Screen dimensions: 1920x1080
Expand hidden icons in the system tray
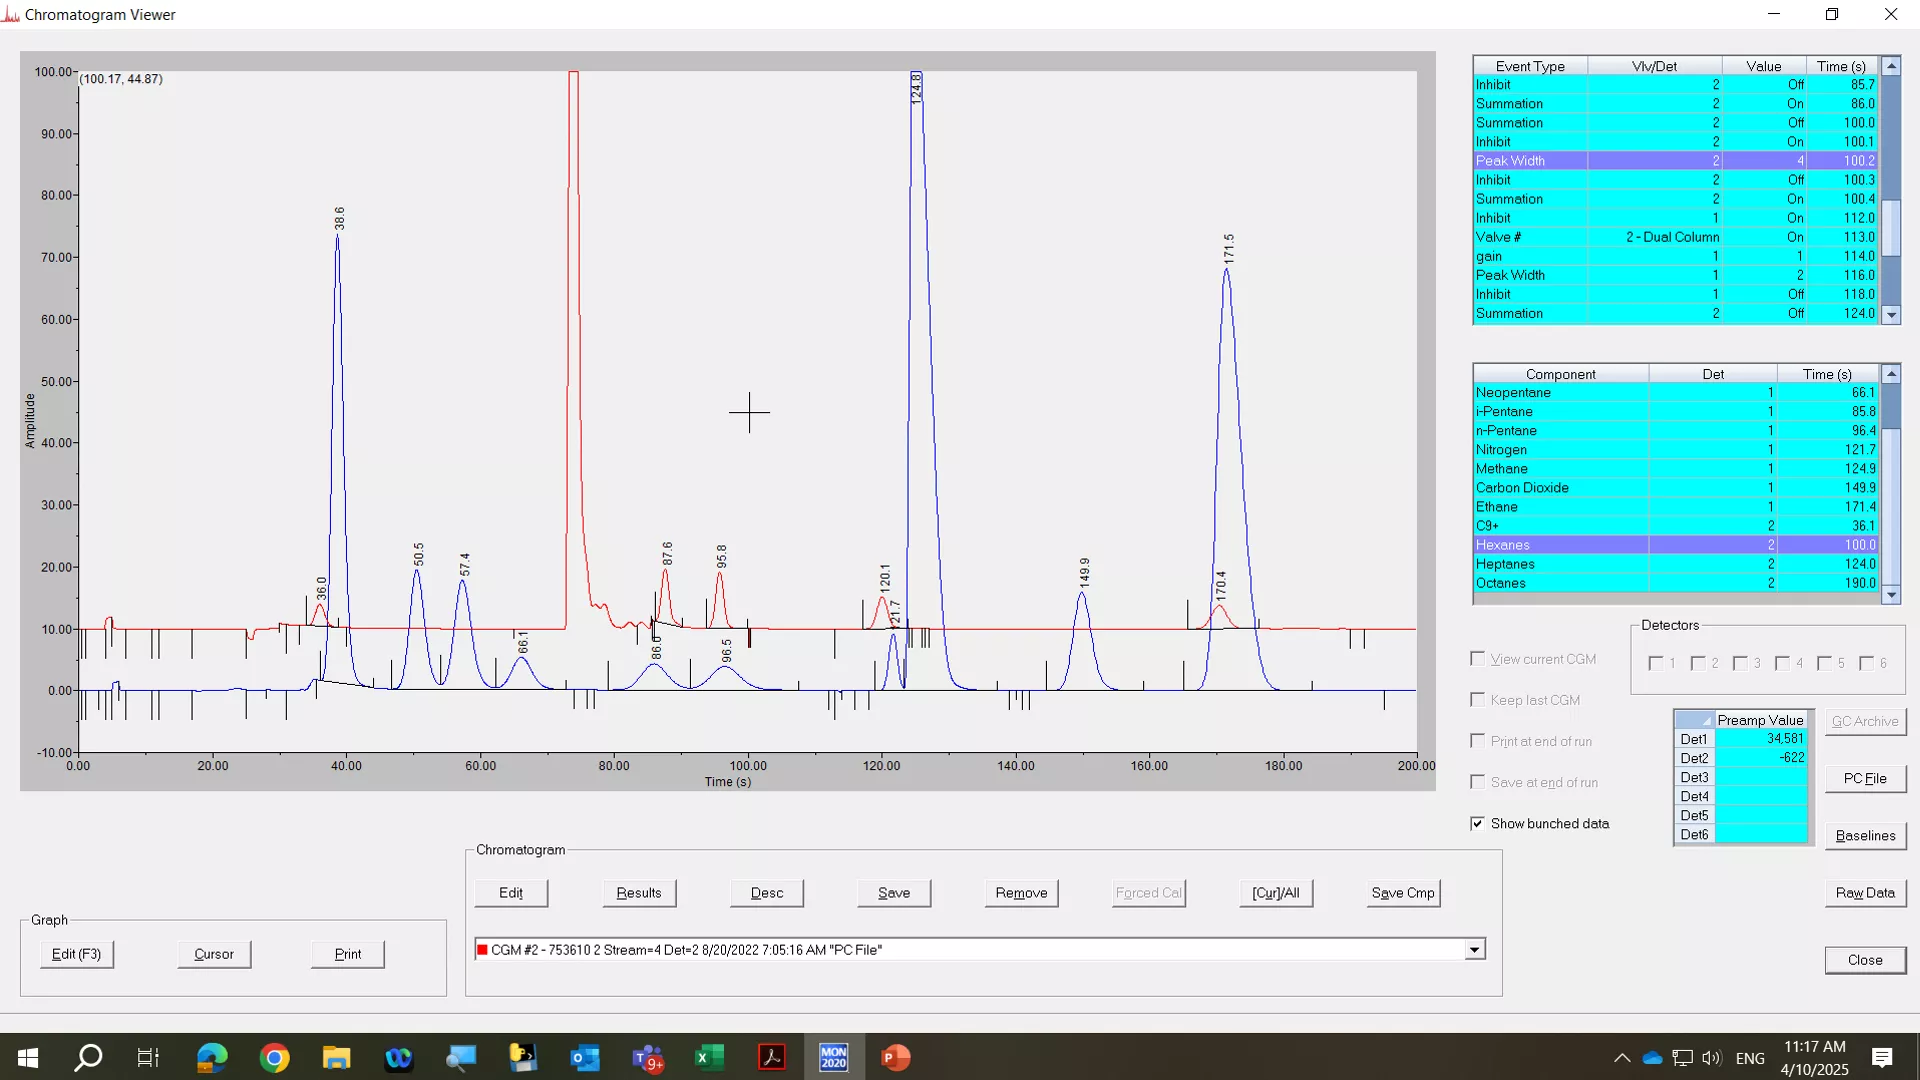coord(1621,1057)
